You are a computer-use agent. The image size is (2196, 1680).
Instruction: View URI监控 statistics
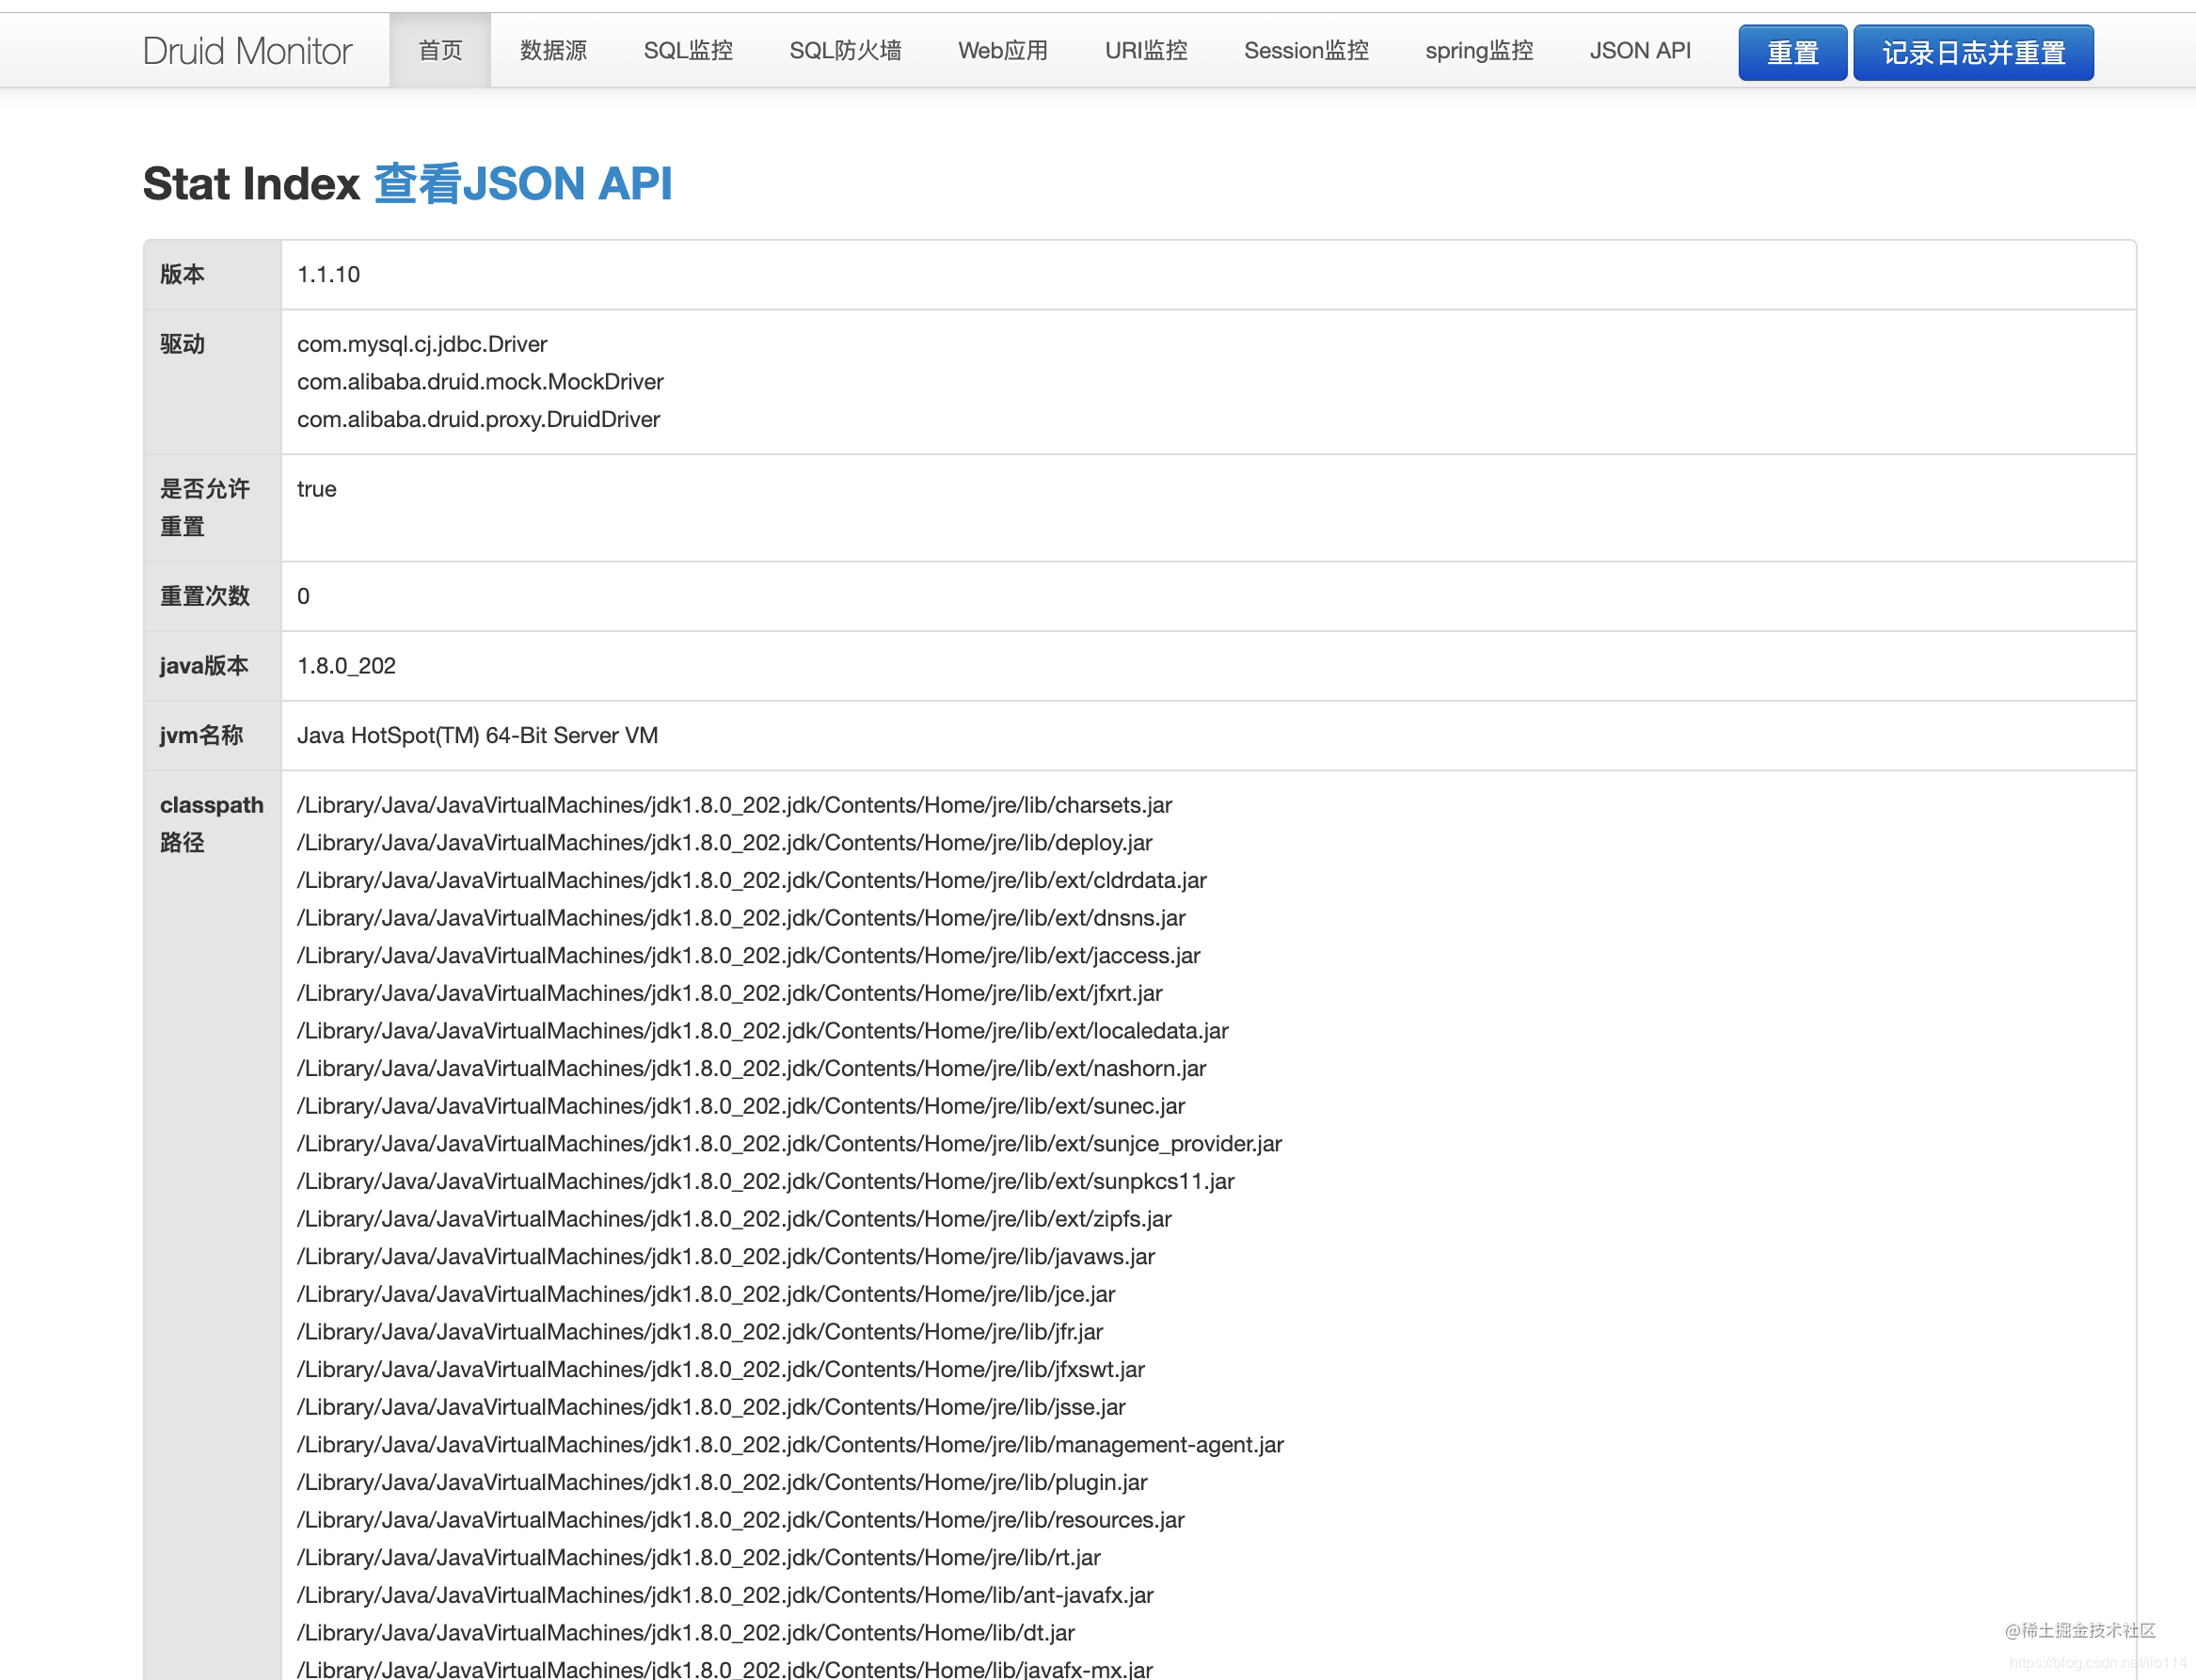(1145, 50)
